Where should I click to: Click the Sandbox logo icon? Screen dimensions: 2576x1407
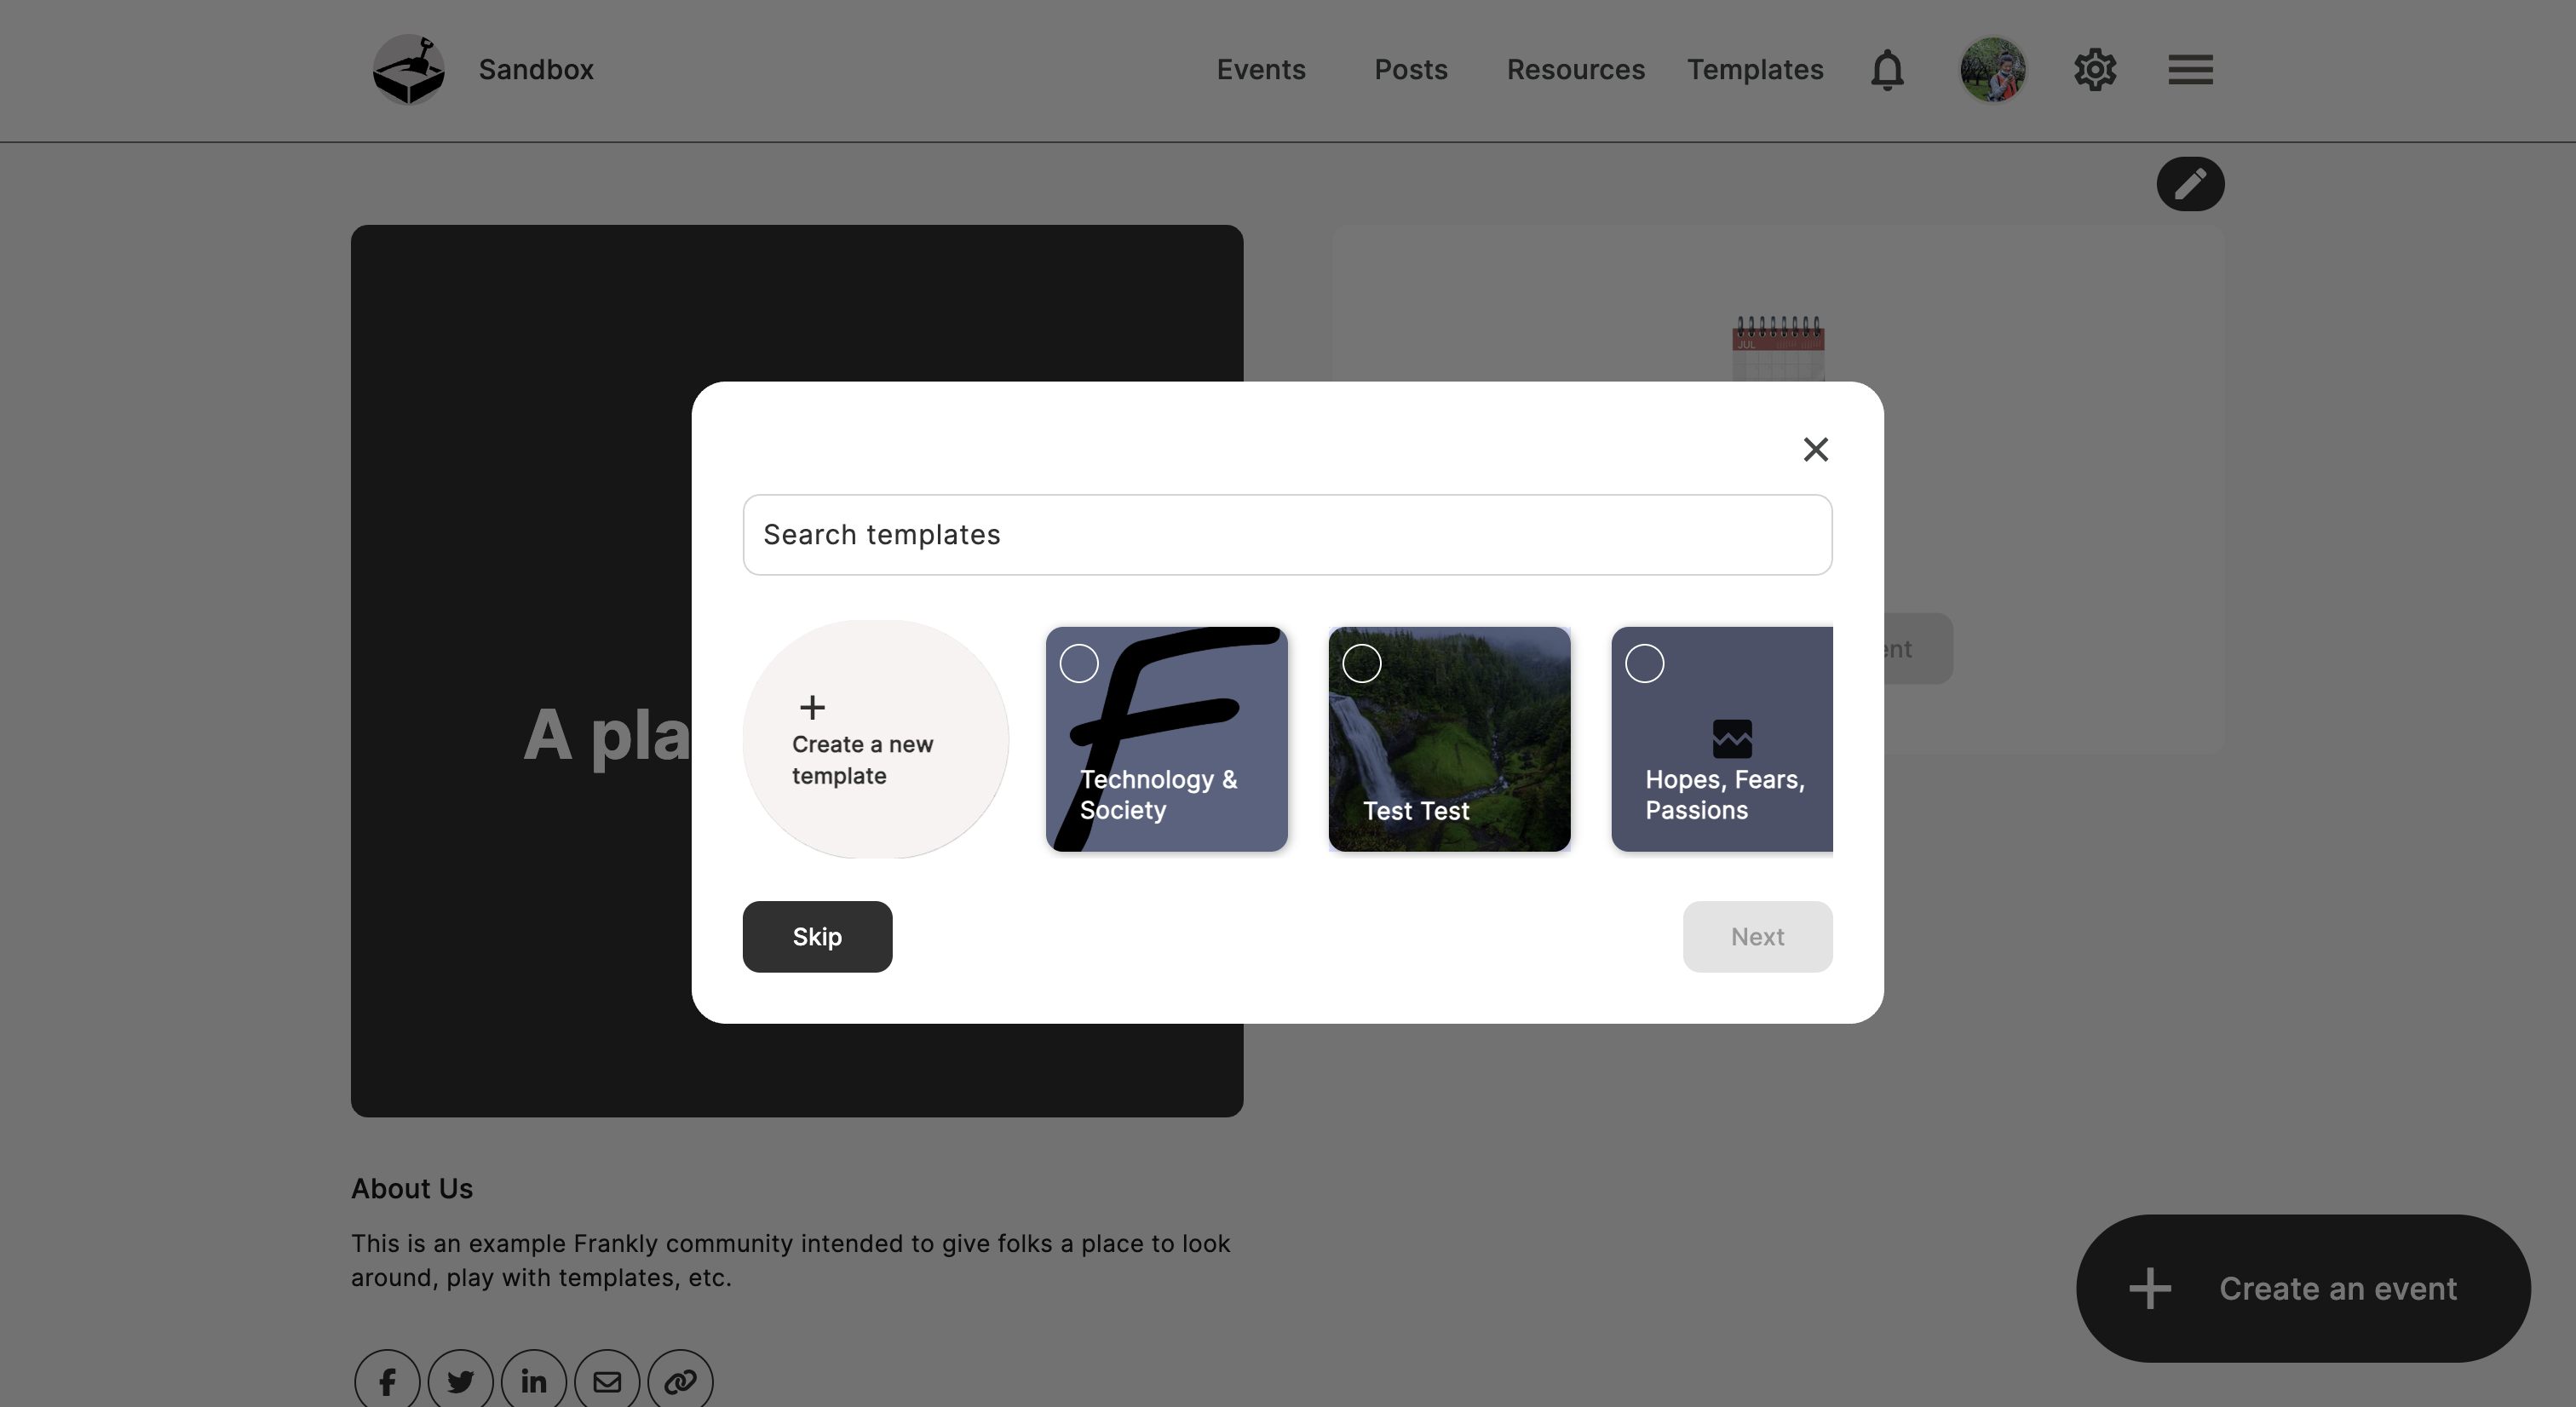[408, 70]
